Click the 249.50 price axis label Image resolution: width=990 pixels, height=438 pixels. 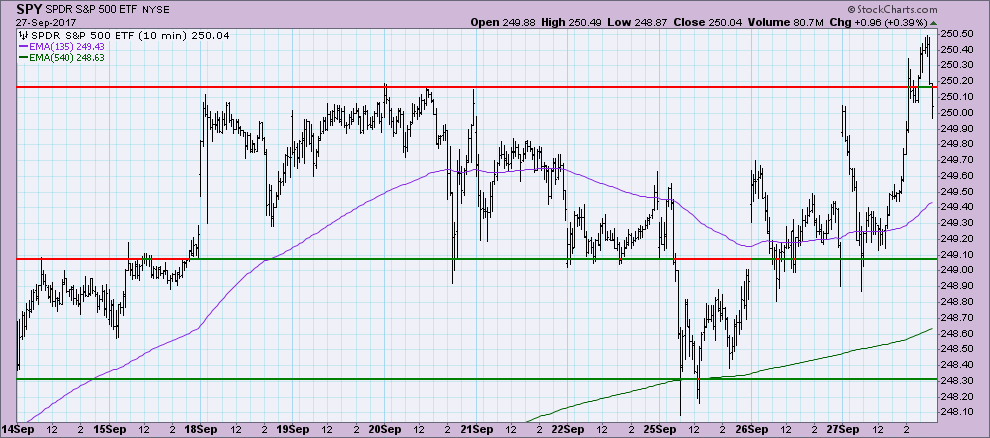[956, 191]
